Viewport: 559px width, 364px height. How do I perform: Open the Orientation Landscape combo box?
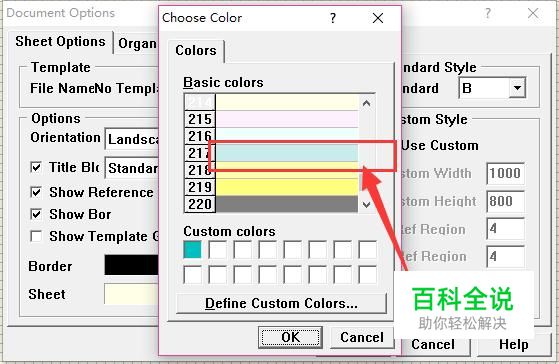click(132, 139)
